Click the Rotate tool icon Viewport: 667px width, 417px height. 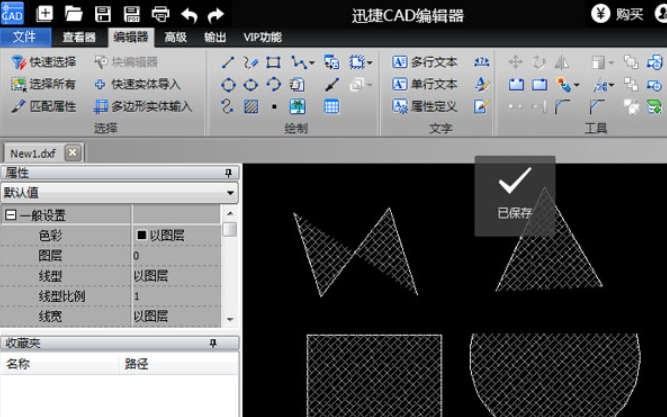(539, 63)
